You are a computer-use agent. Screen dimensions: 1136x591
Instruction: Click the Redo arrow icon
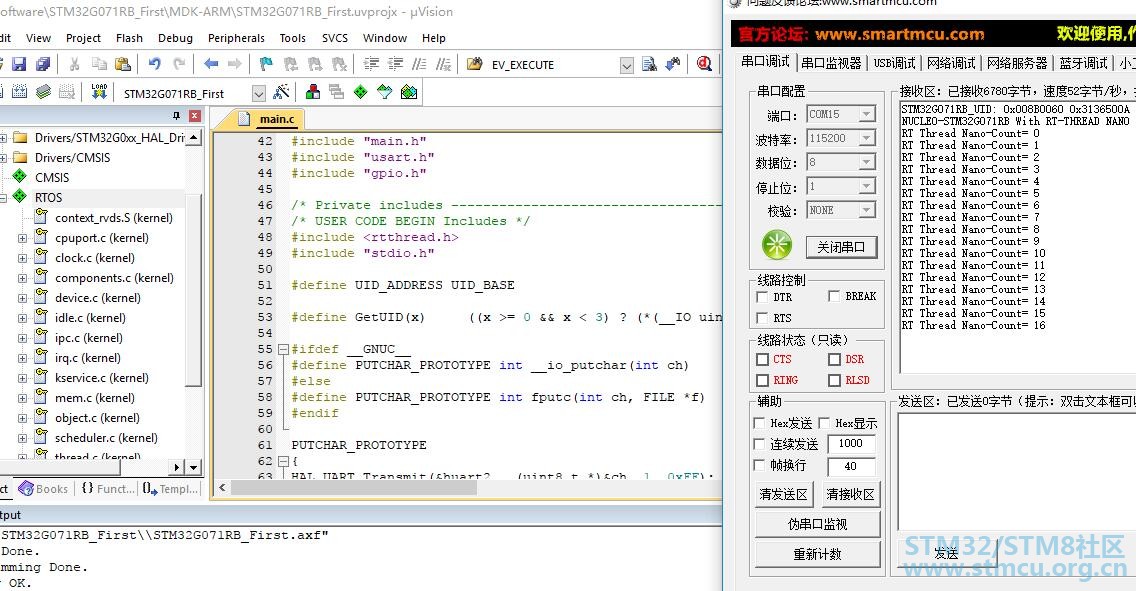179,64
